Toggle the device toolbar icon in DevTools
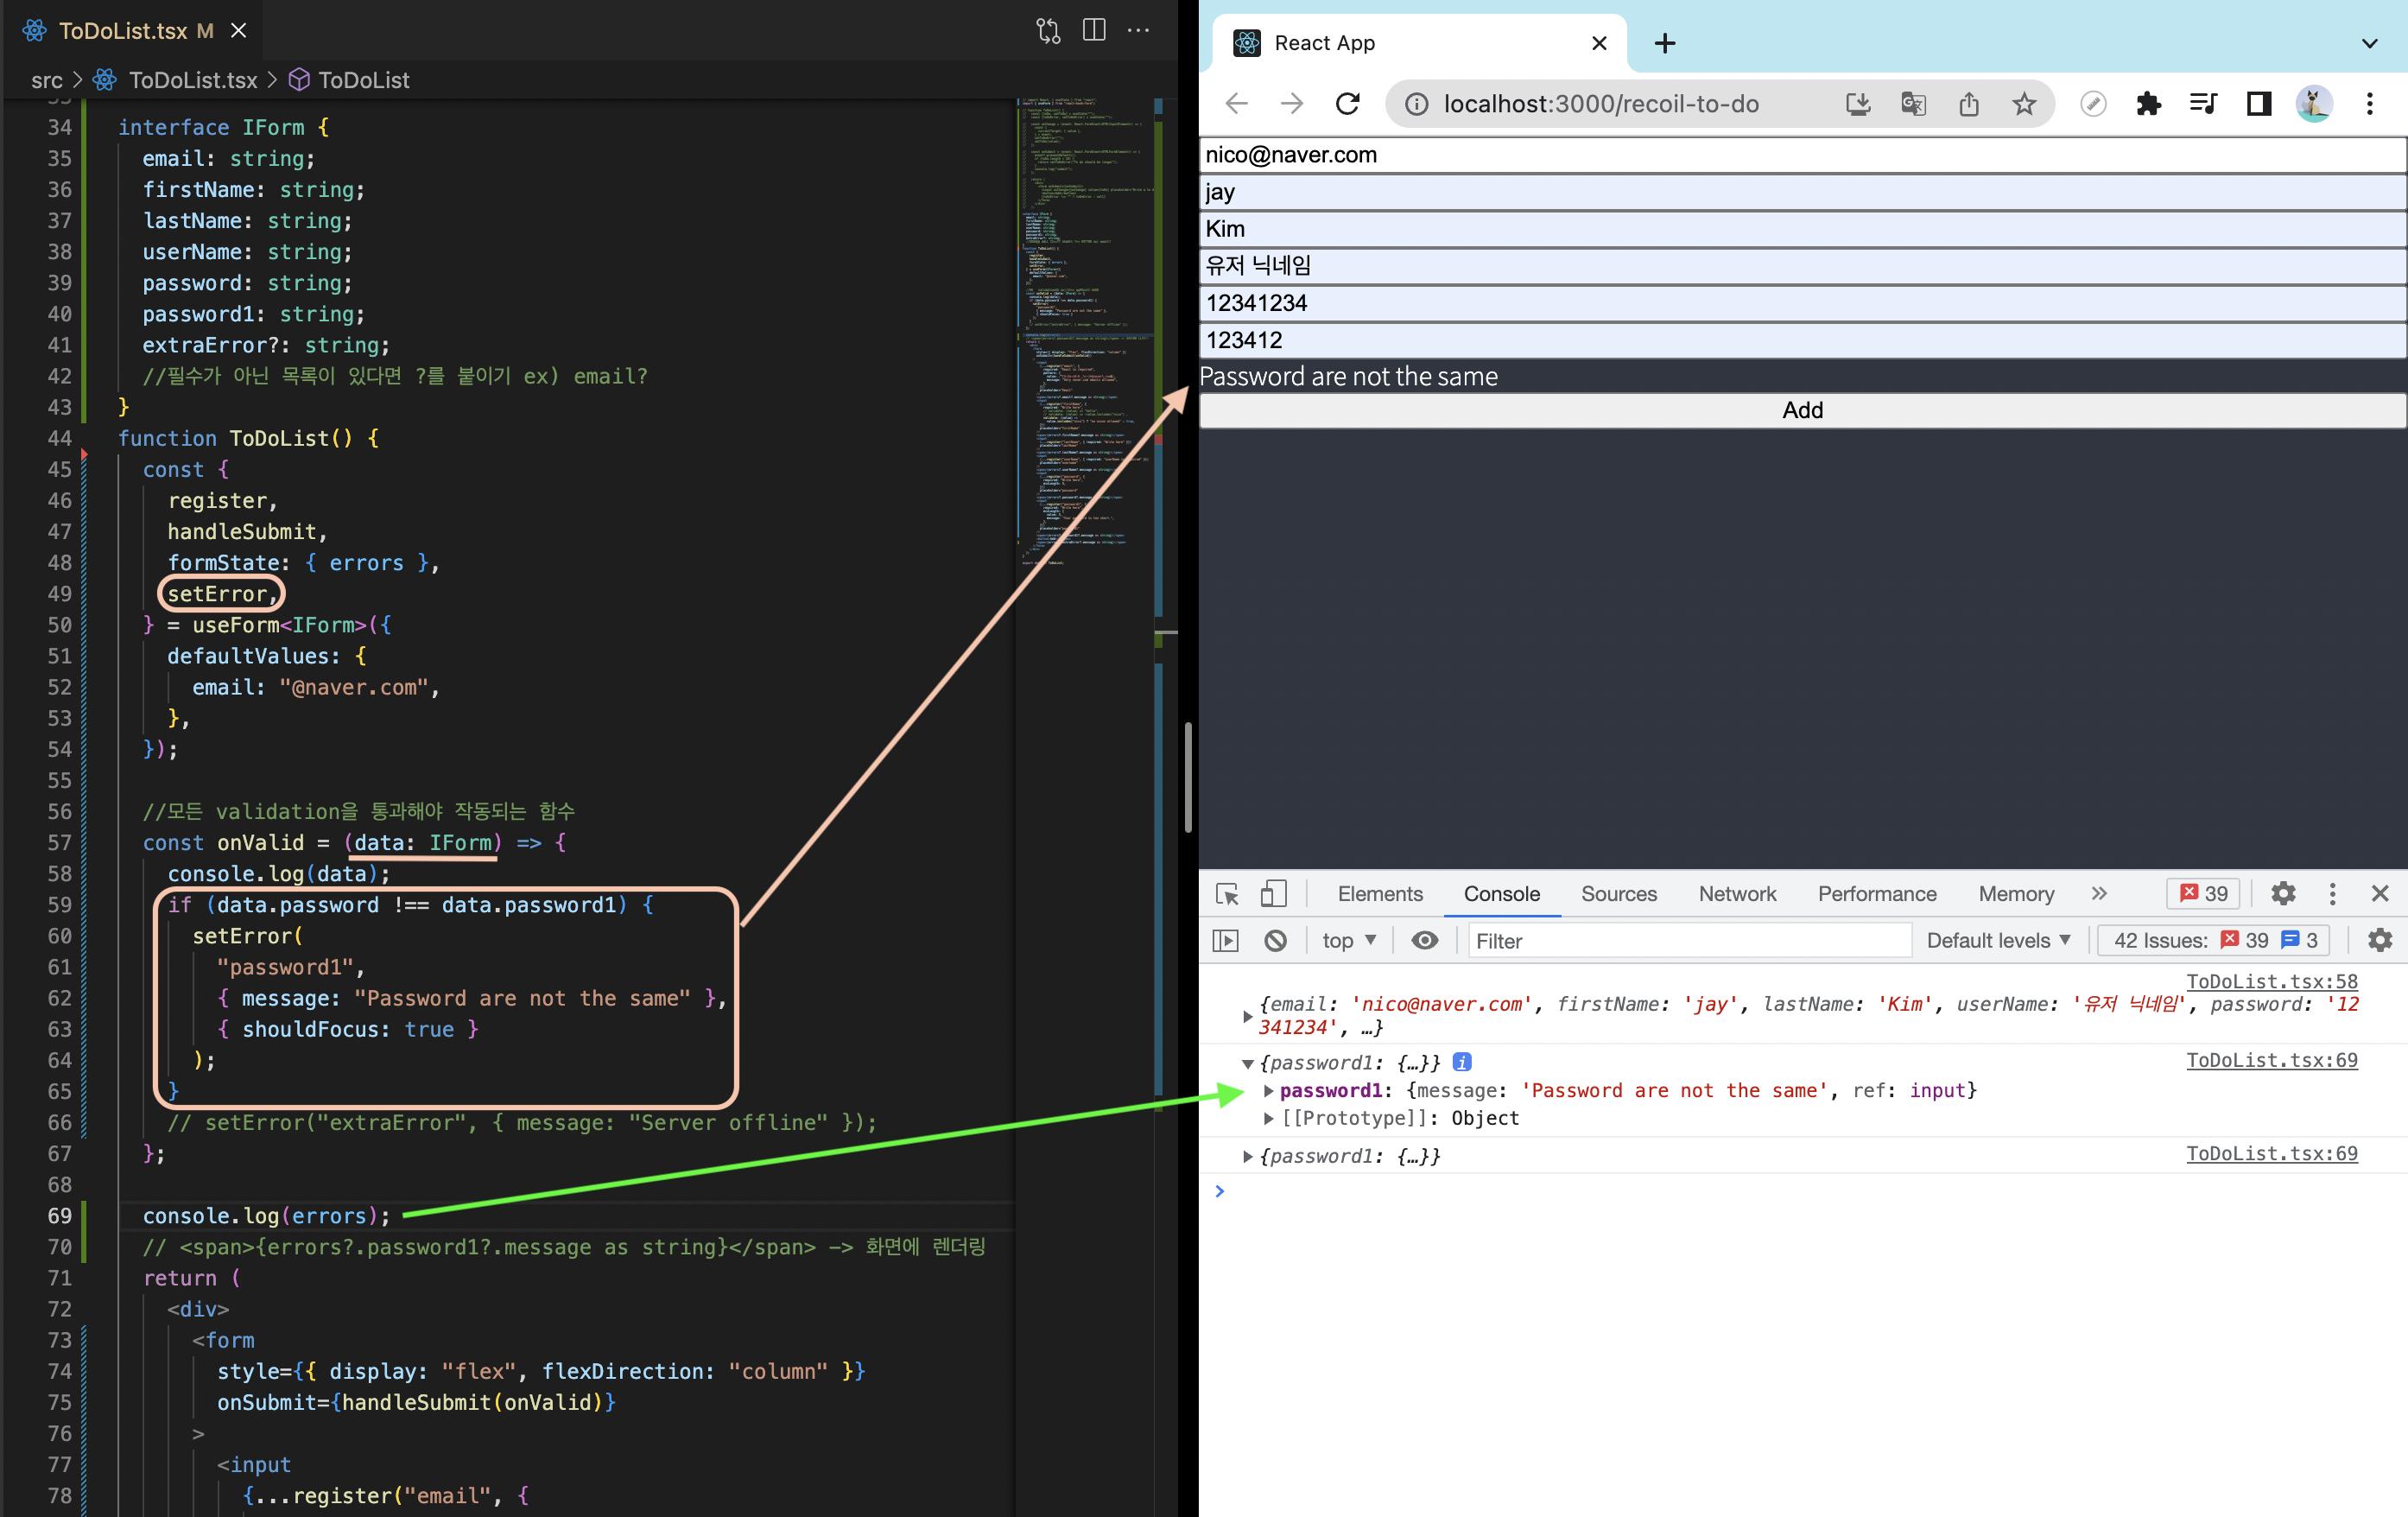This screenshot has width=2408, height=1517. click(1273, 893)
